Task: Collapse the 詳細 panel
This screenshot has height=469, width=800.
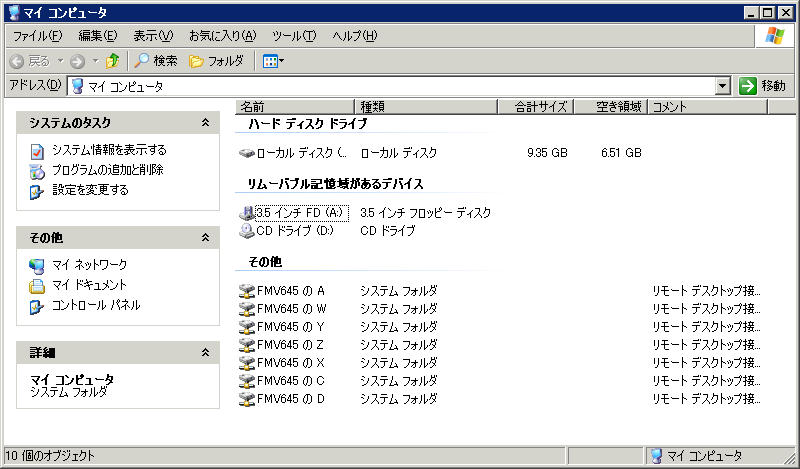Action: [205, 352]
